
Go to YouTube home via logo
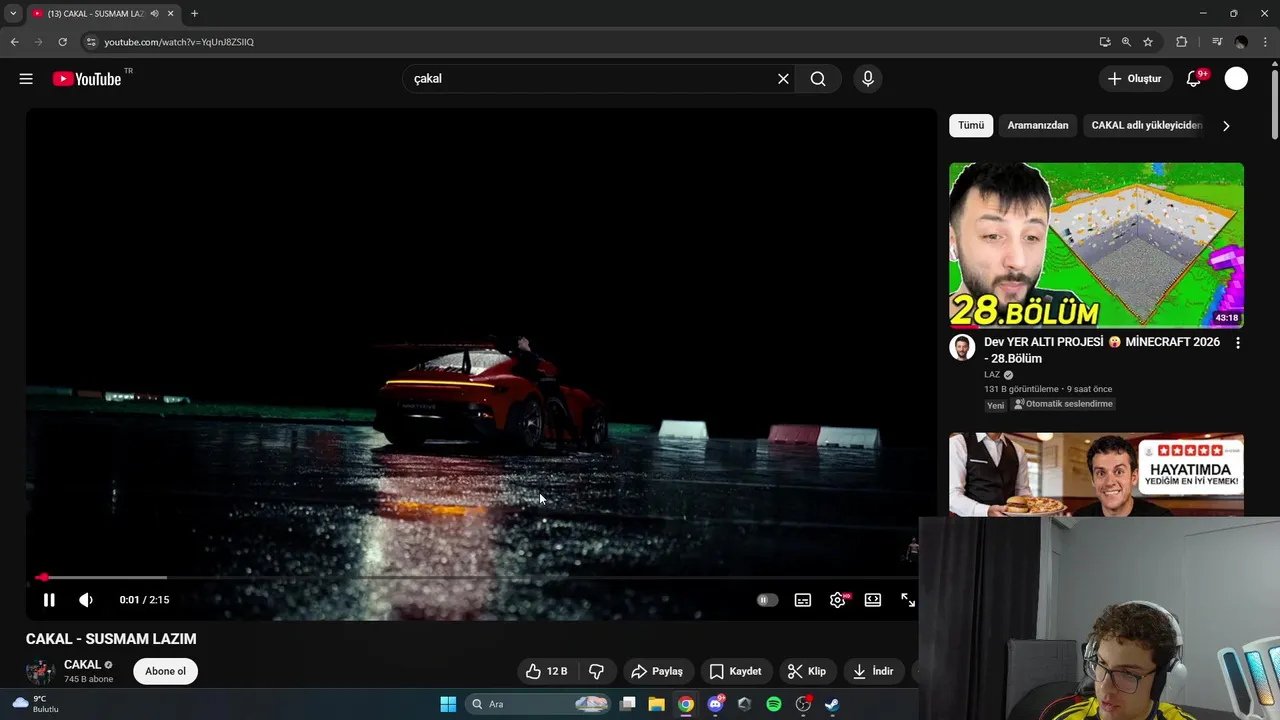87,79
